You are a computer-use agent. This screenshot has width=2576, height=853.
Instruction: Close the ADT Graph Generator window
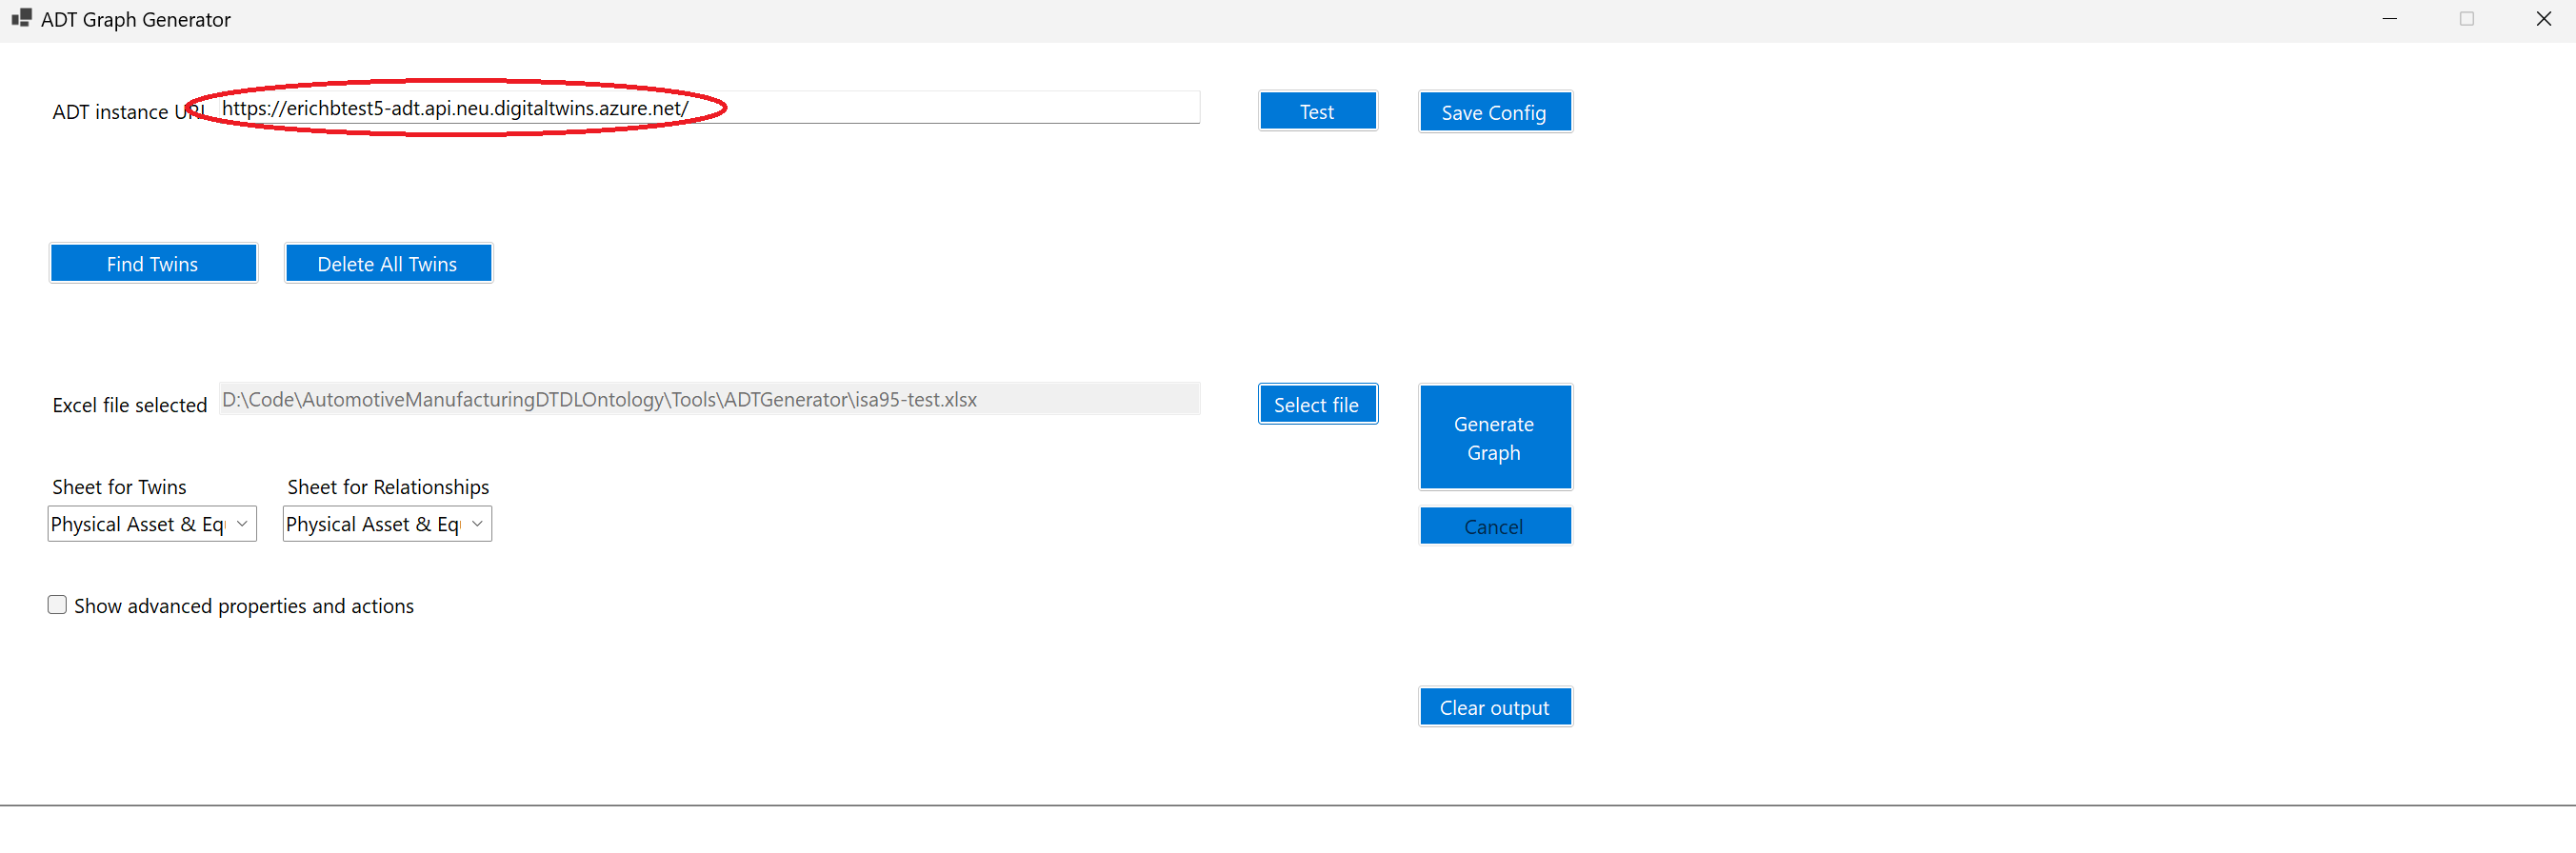2543,19
